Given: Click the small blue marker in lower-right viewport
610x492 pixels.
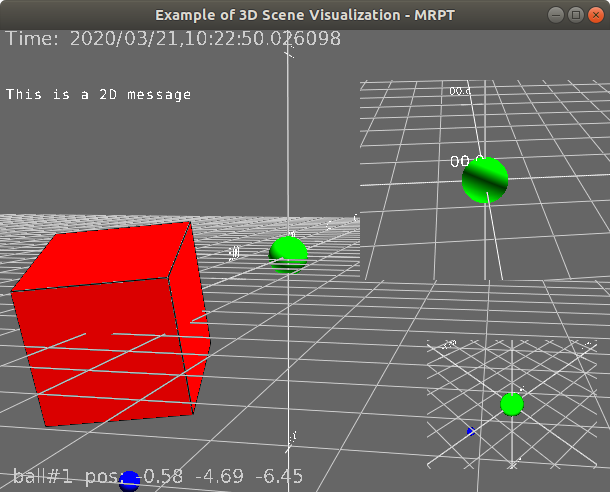Looking at the screenshot, I should point(470,431).
